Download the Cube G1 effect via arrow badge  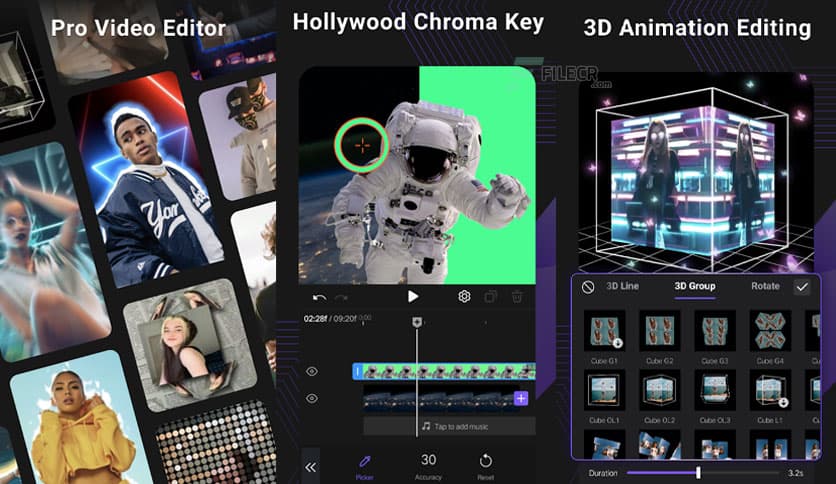(x=618, y=343)
